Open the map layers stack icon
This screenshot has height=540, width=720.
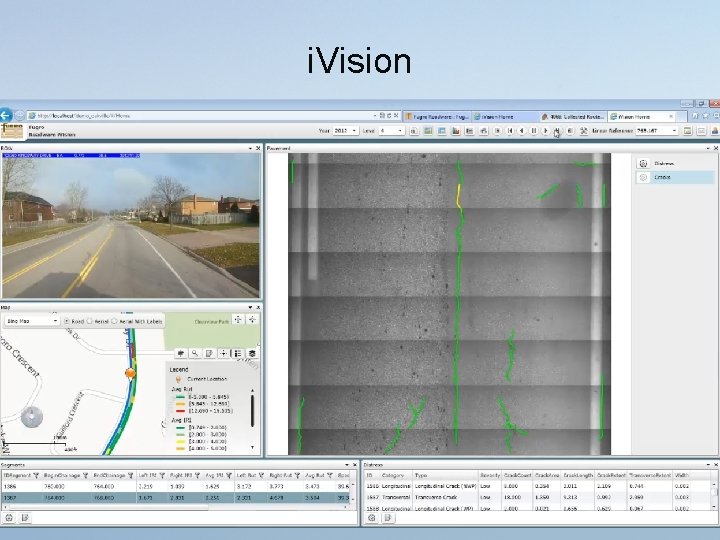point(252,352)
